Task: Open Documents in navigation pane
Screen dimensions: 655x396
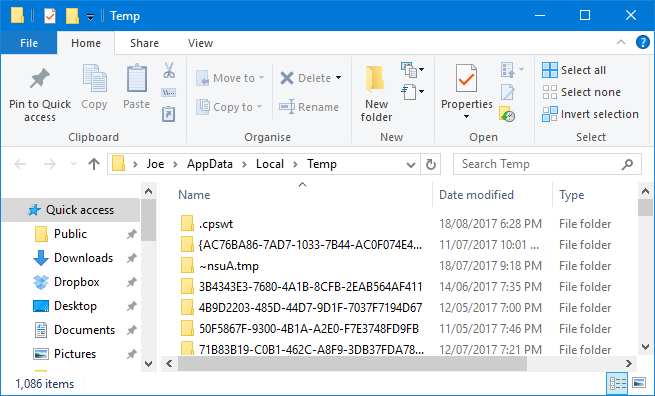Action: click(74, 330)
